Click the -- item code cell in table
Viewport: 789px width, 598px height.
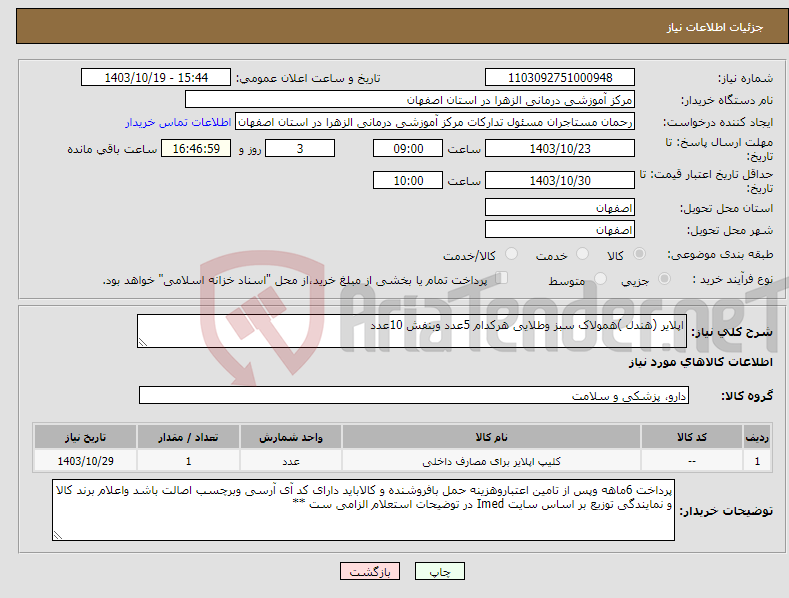coord(691,461)
